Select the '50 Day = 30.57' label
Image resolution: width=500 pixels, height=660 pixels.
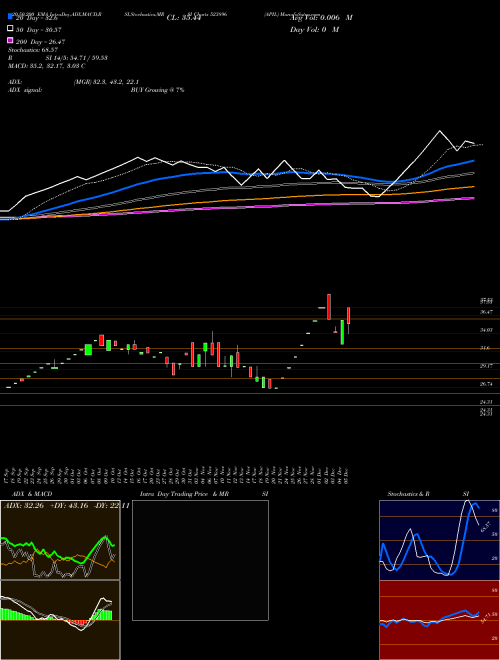coord(39,29)
